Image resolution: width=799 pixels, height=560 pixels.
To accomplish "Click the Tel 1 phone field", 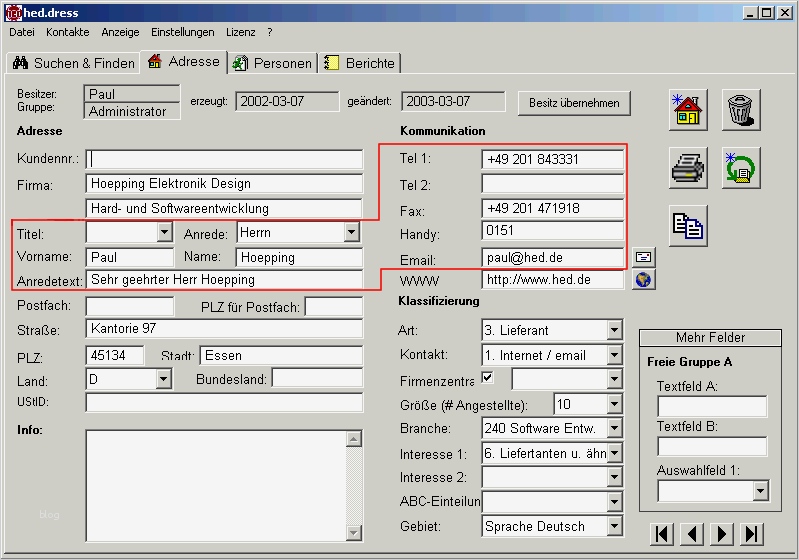I will click(553, 159).
